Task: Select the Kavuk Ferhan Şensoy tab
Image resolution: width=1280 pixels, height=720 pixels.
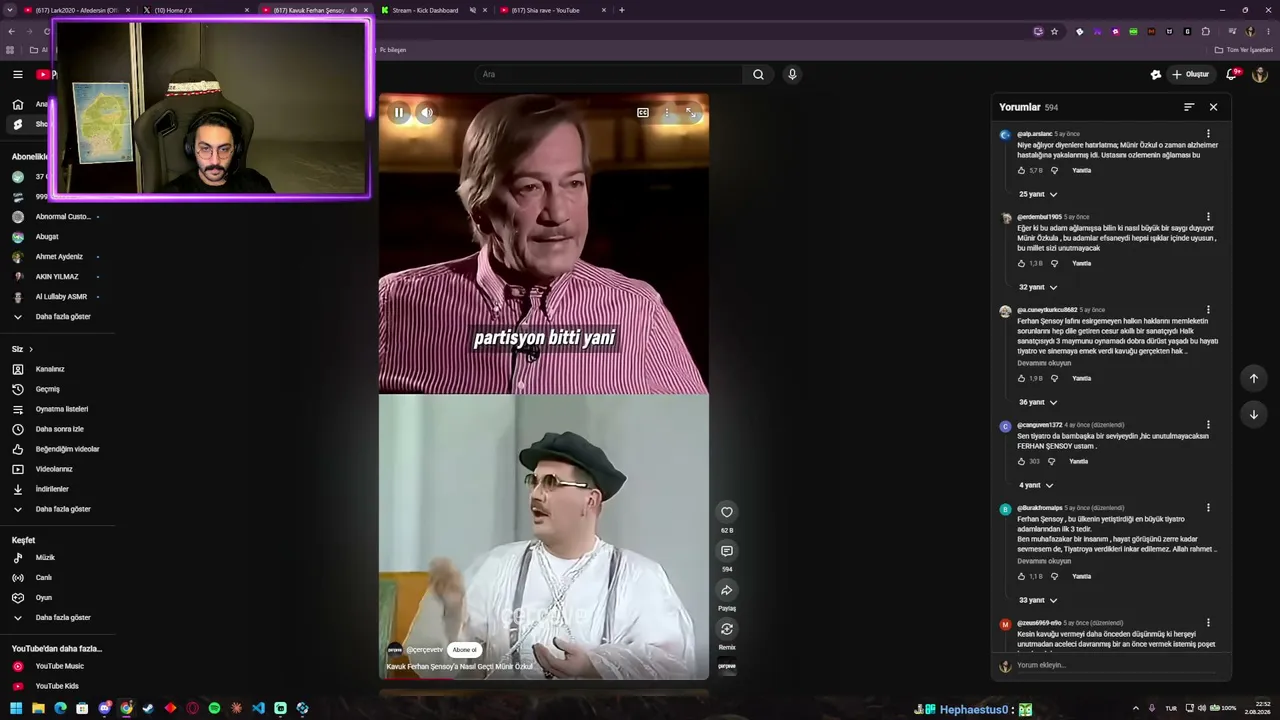Action: [314, 10]
